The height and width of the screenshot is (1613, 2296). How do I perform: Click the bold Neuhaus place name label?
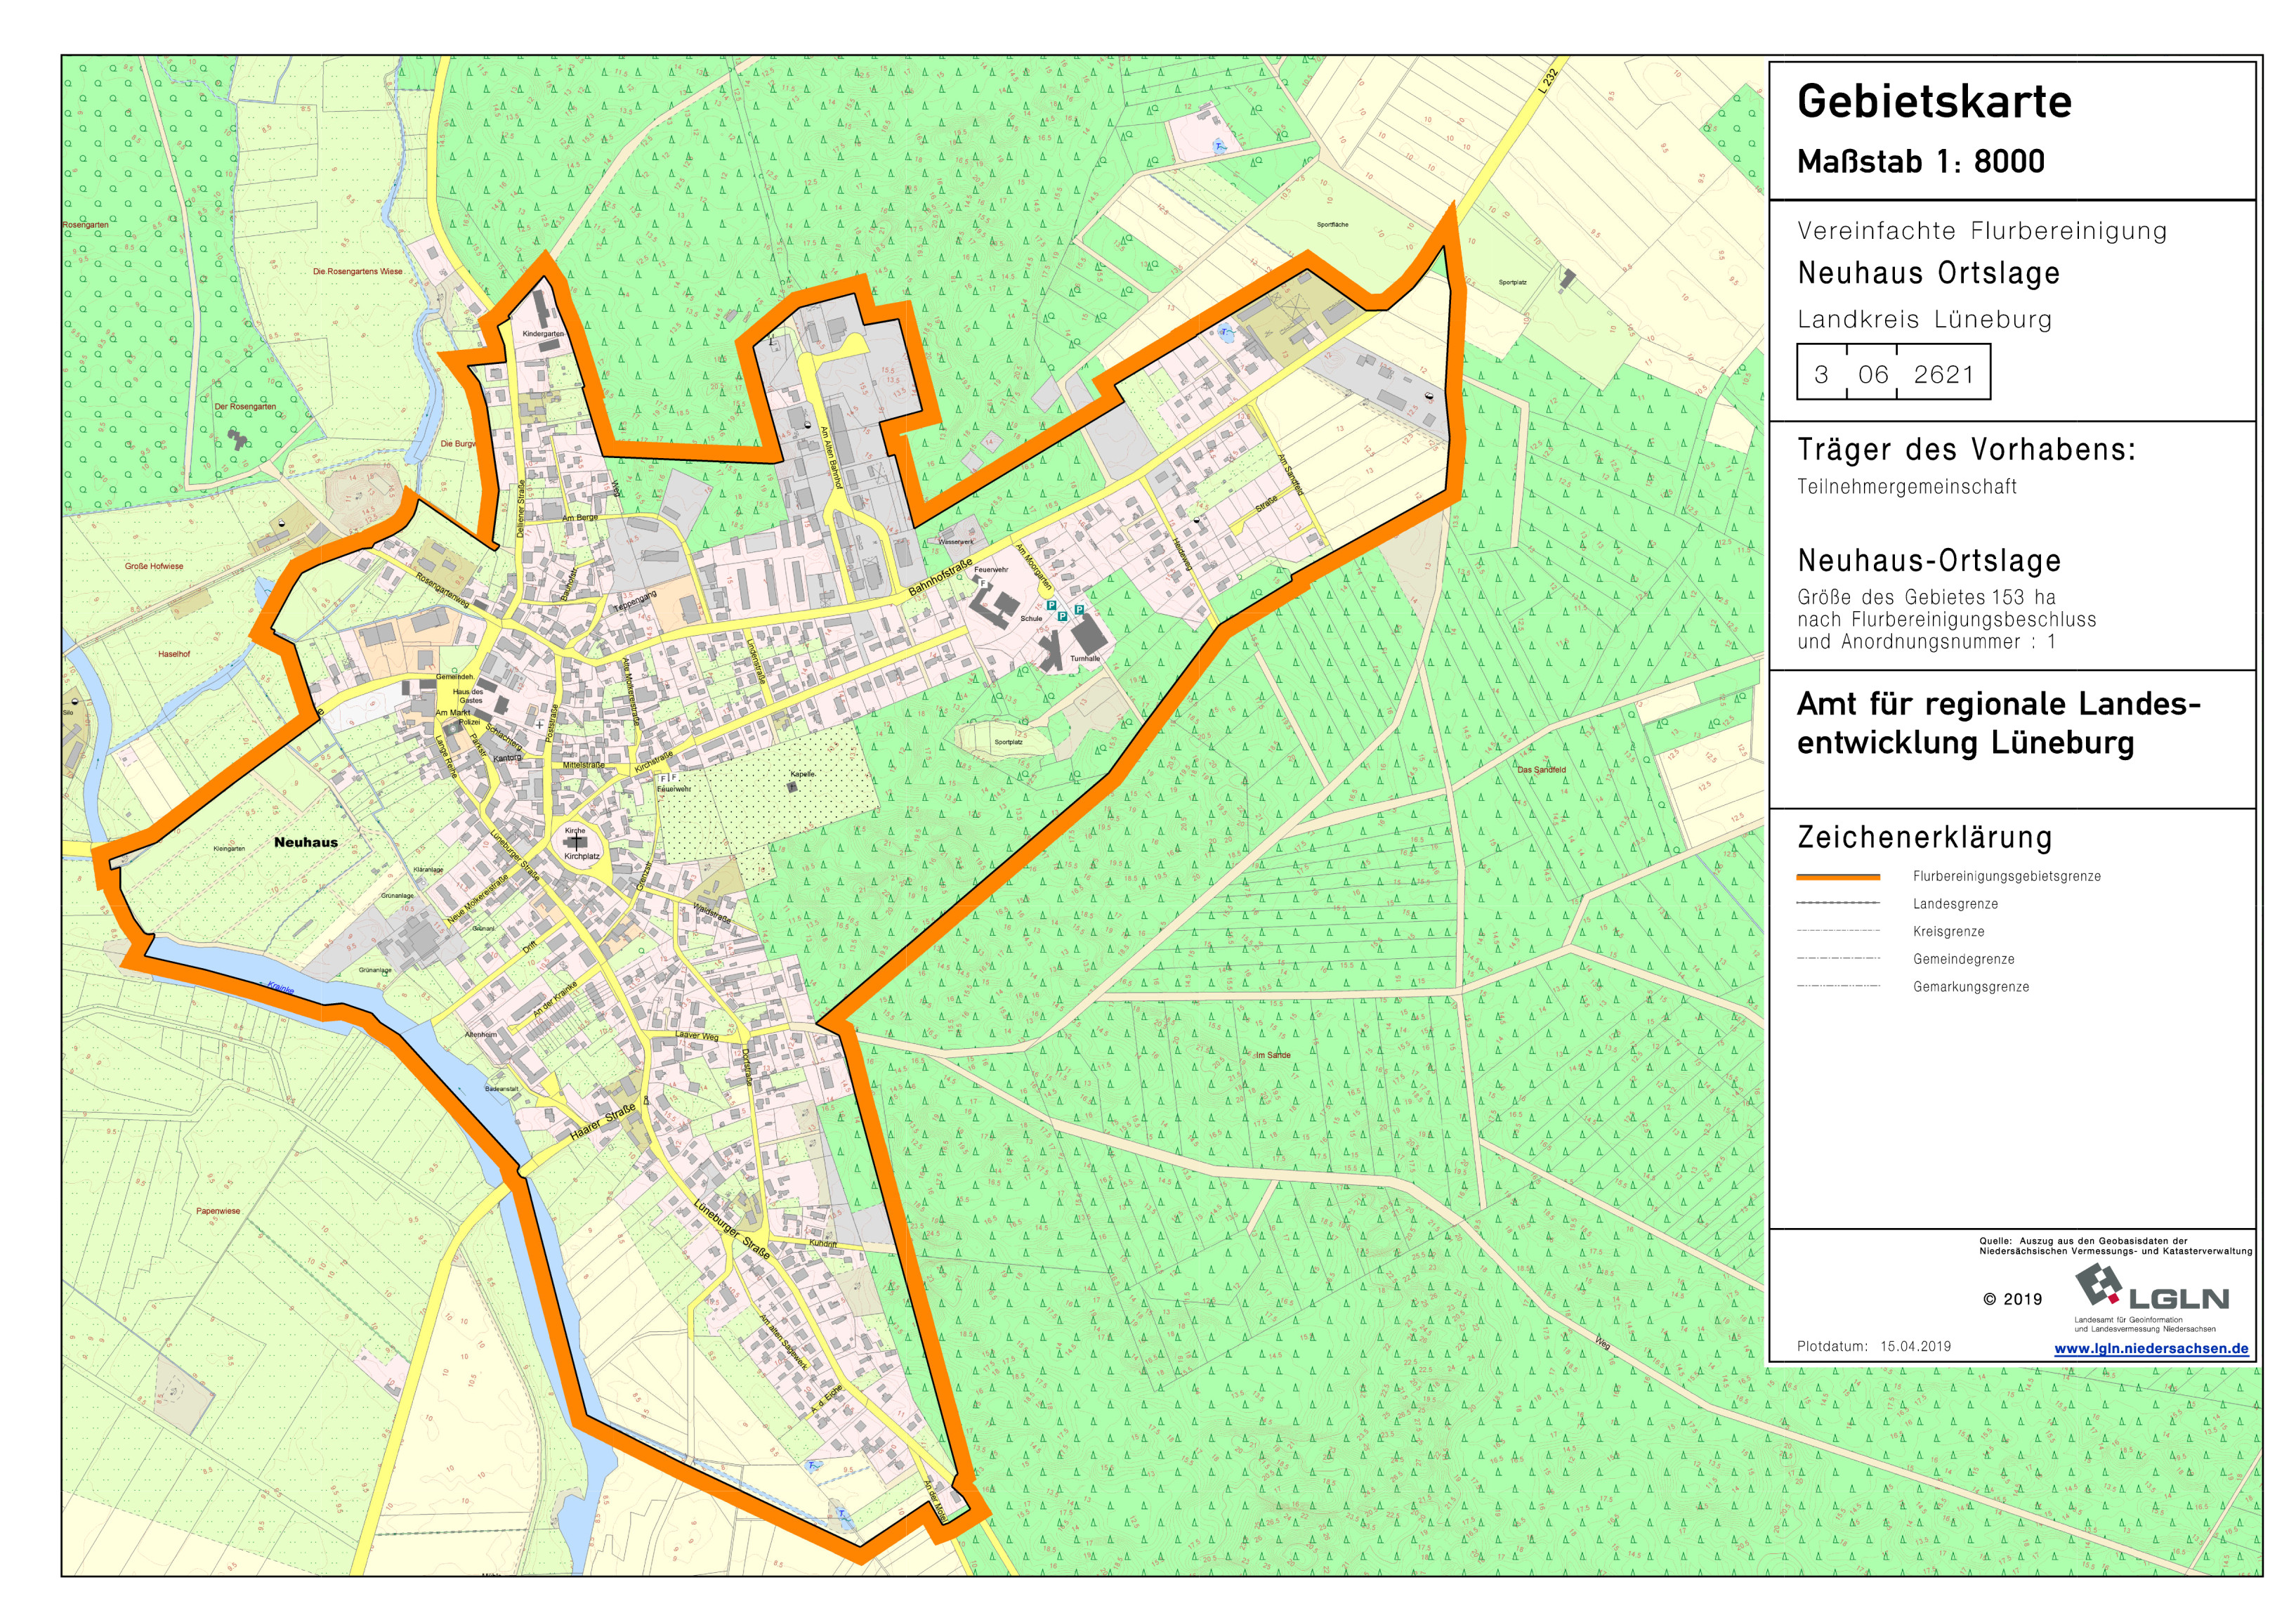click(306, 842)
